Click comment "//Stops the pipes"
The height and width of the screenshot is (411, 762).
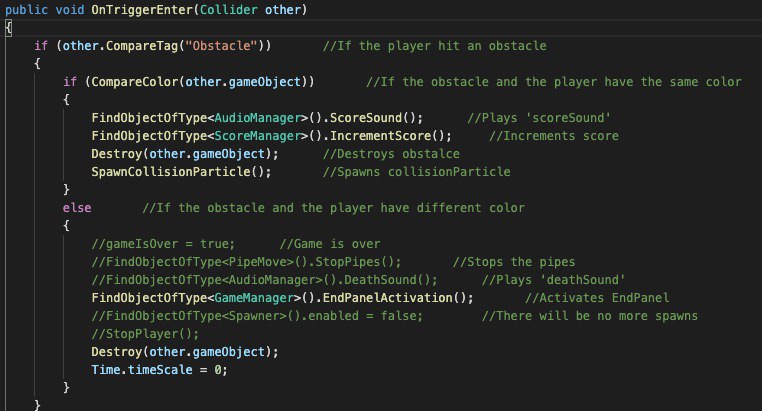[x=514, y=261]
